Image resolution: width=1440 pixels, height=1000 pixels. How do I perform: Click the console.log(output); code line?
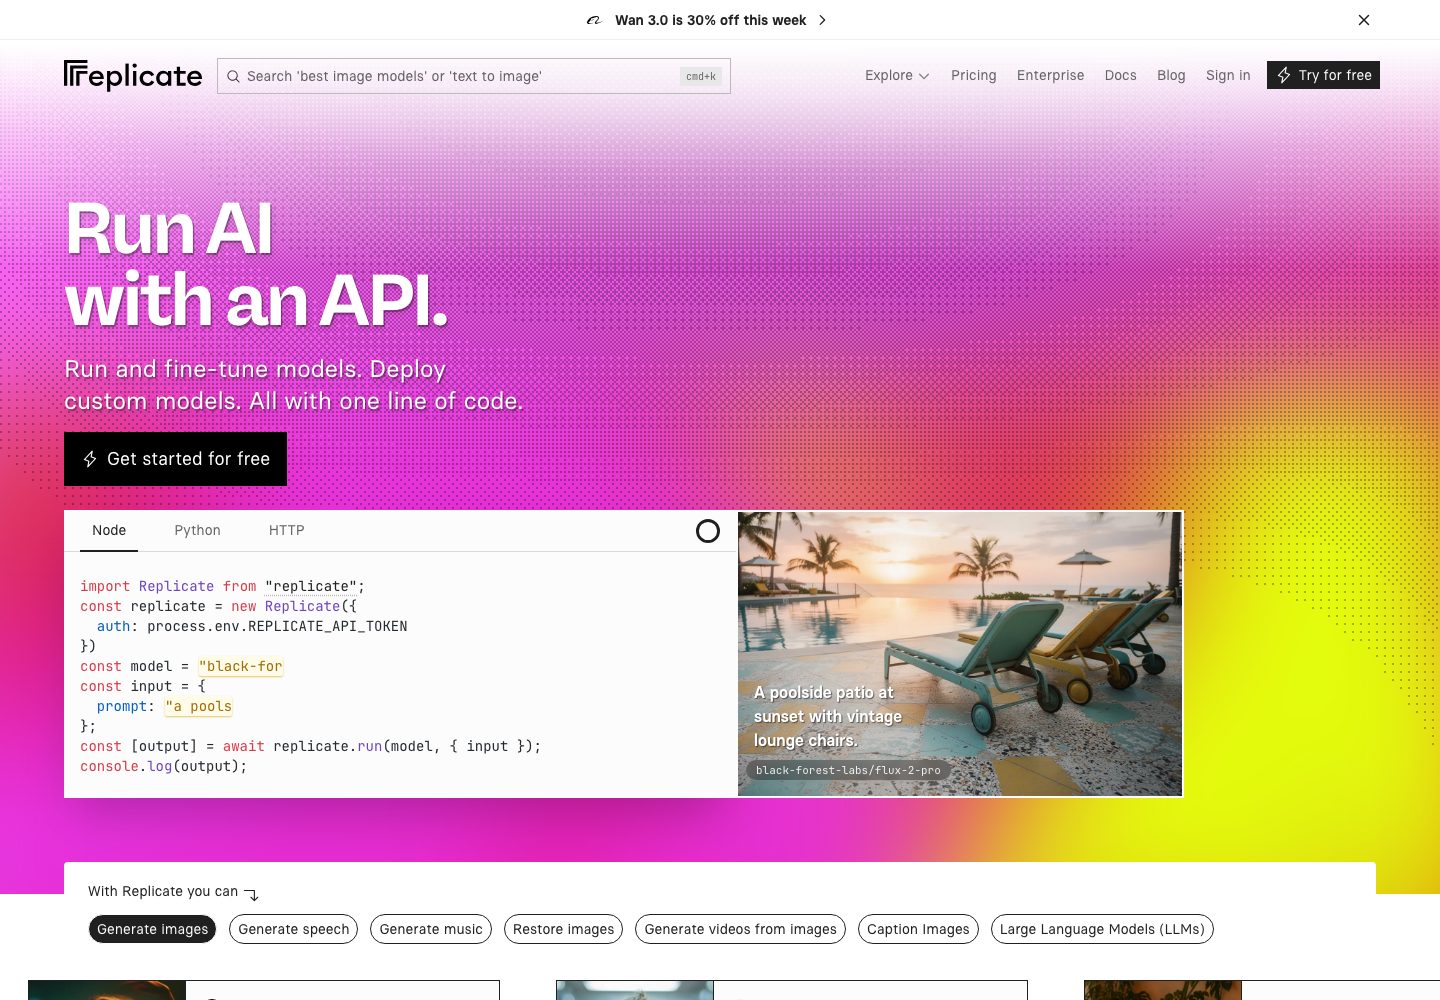click(164, 766)
